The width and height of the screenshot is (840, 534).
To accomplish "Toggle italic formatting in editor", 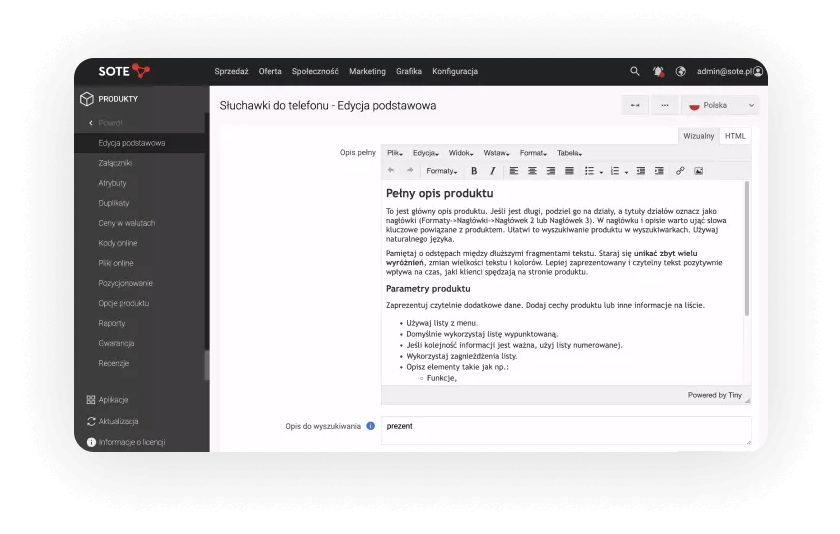I will (x=492, y=171).
